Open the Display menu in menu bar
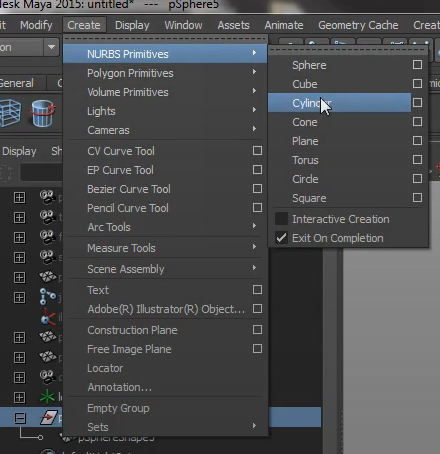Screen dimensions: 440x454 pyautogui.click(x=132, y=25)
